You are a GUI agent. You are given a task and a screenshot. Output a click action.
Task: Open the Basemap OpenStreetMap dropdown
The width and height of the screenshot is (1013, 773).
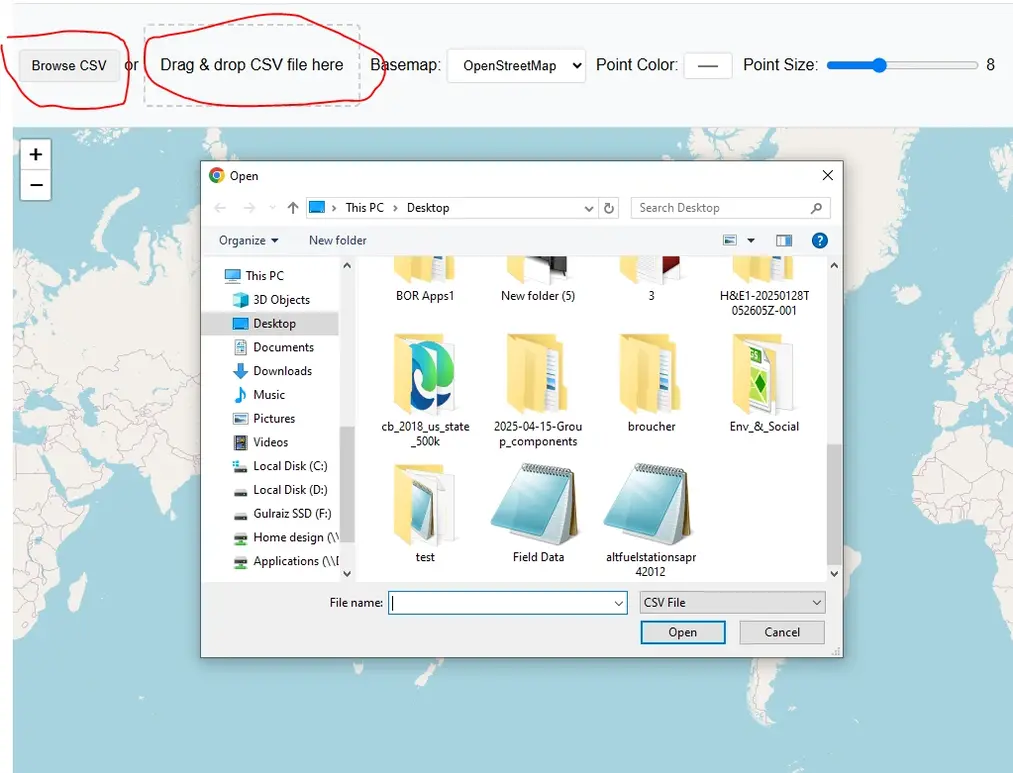516,65
